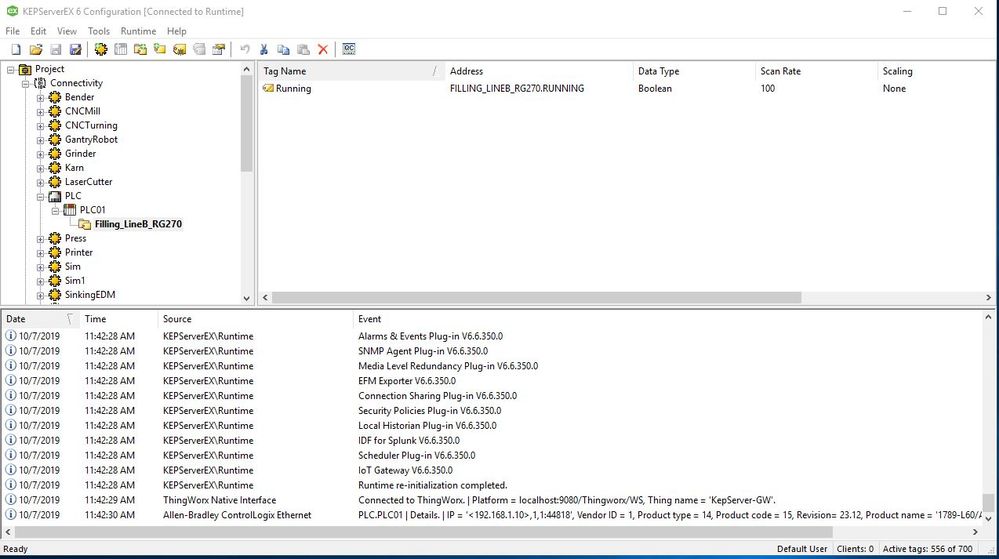999x559 pixels.
Task: Click the Undo arrow icon
Action: [x=245, y=49]
